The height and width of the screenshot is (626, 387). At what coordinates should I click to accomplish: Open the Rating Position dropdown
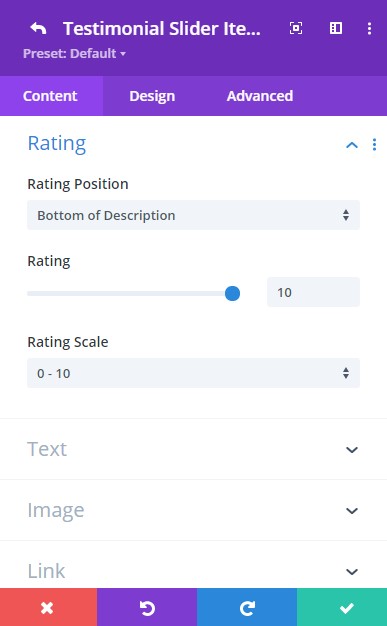[193, 216]
